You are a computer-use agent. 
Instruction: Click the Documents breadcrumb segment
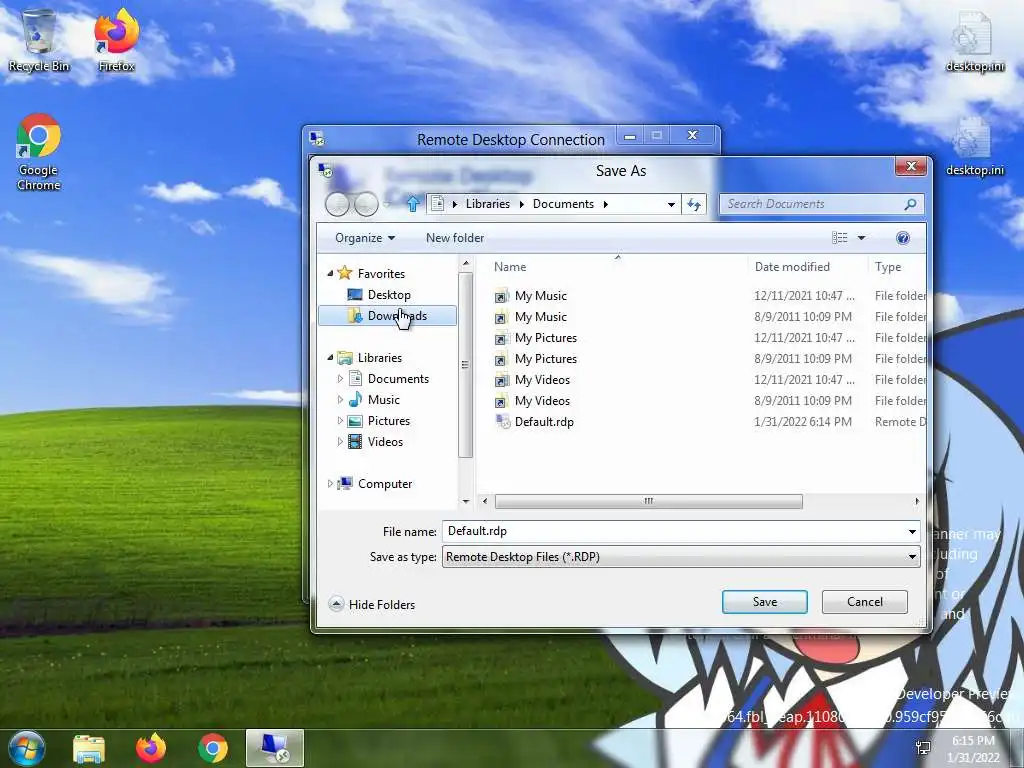pyautogui.click(x=563, y=204)
